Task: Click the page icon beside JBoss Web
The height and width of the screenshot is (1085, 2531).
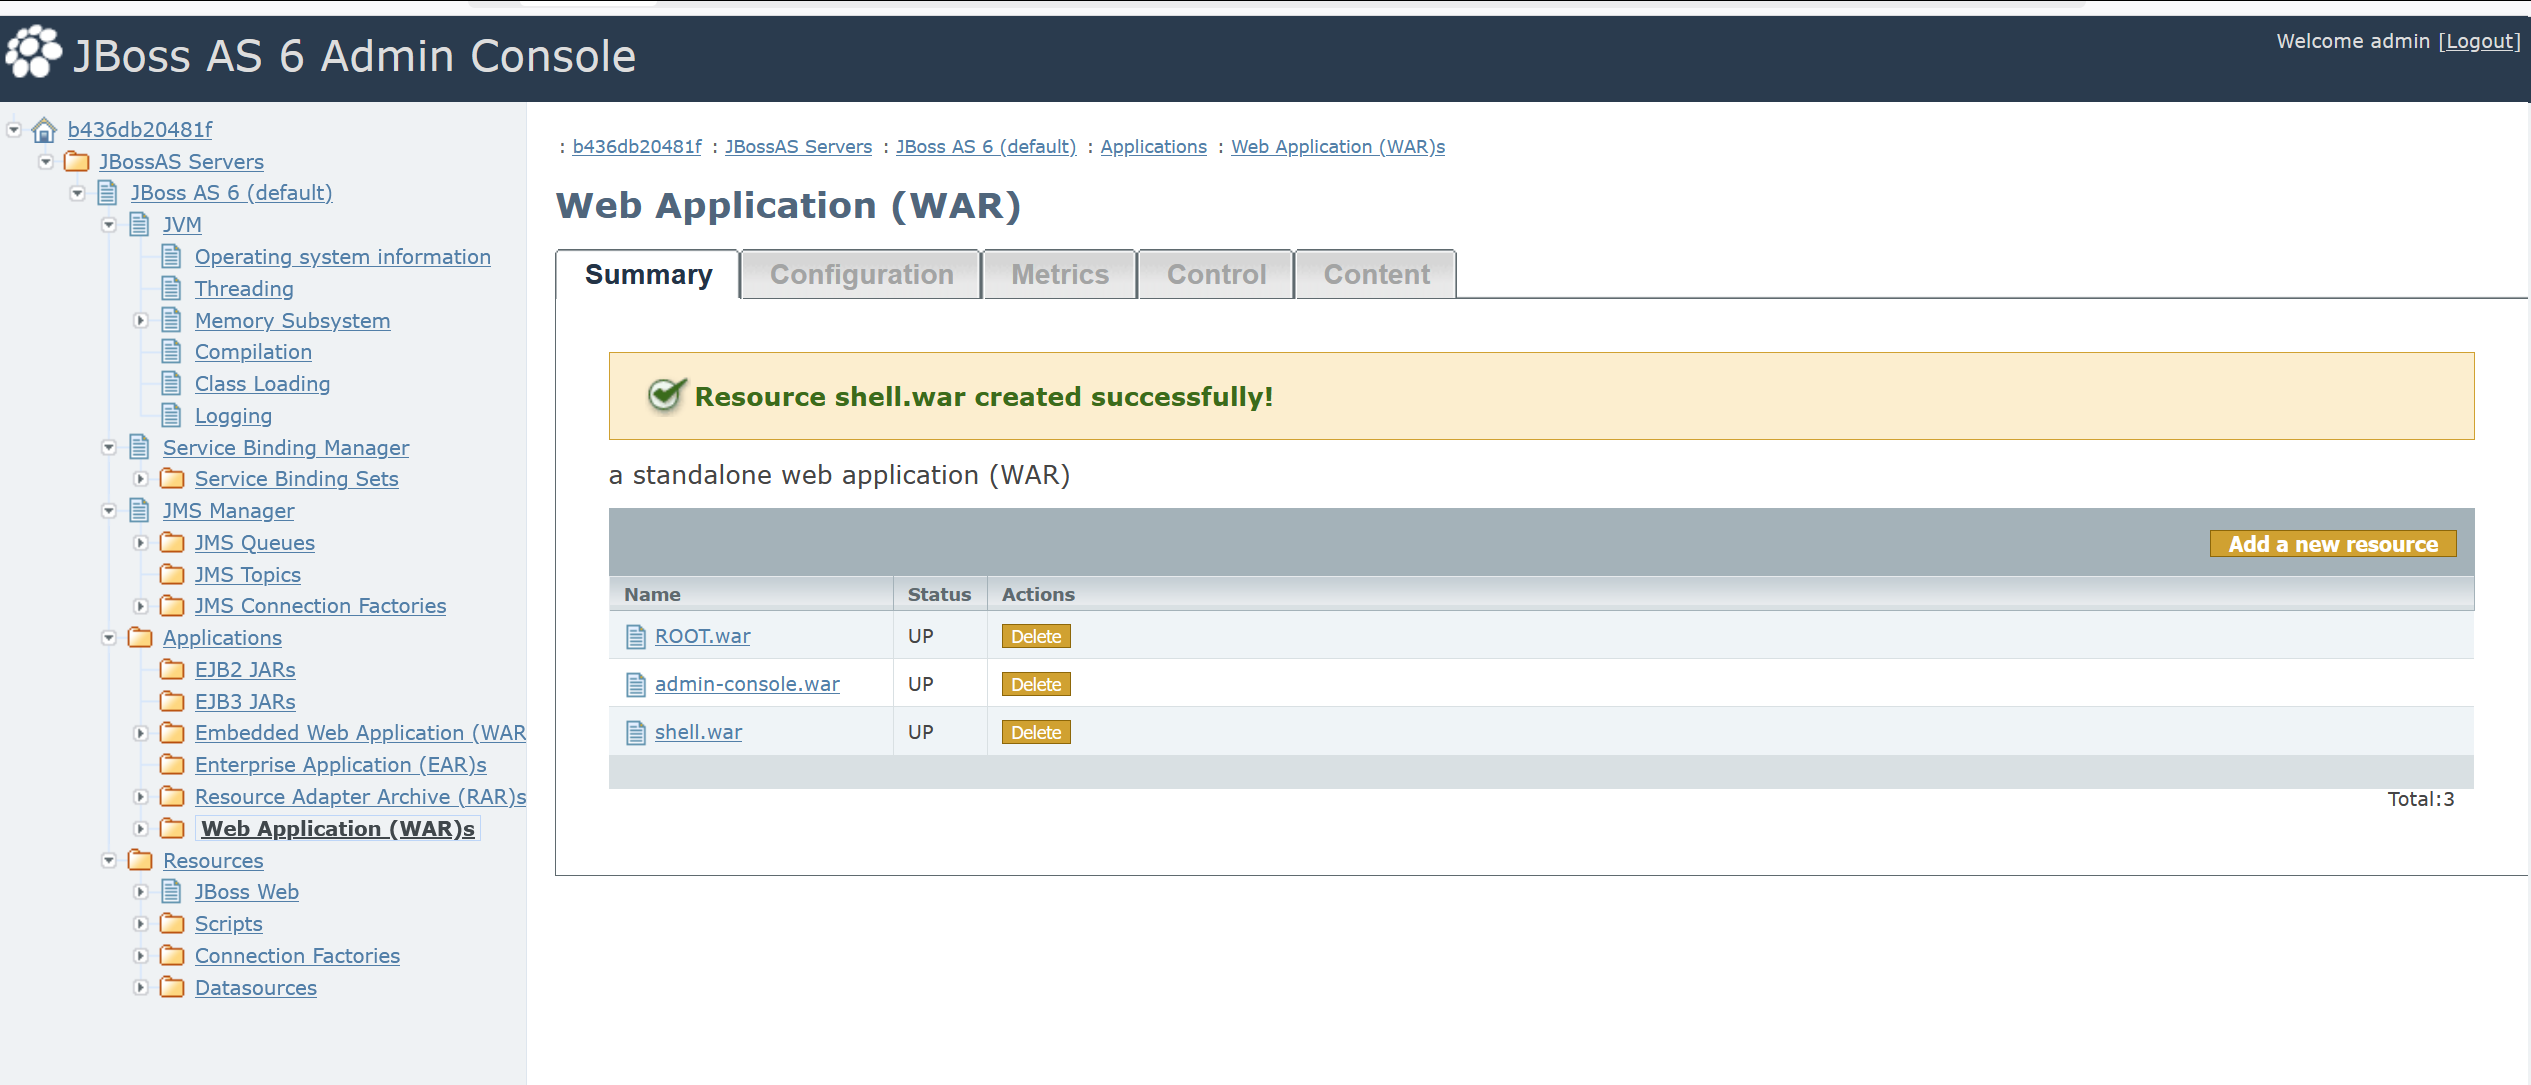Action: coord(172,891)
